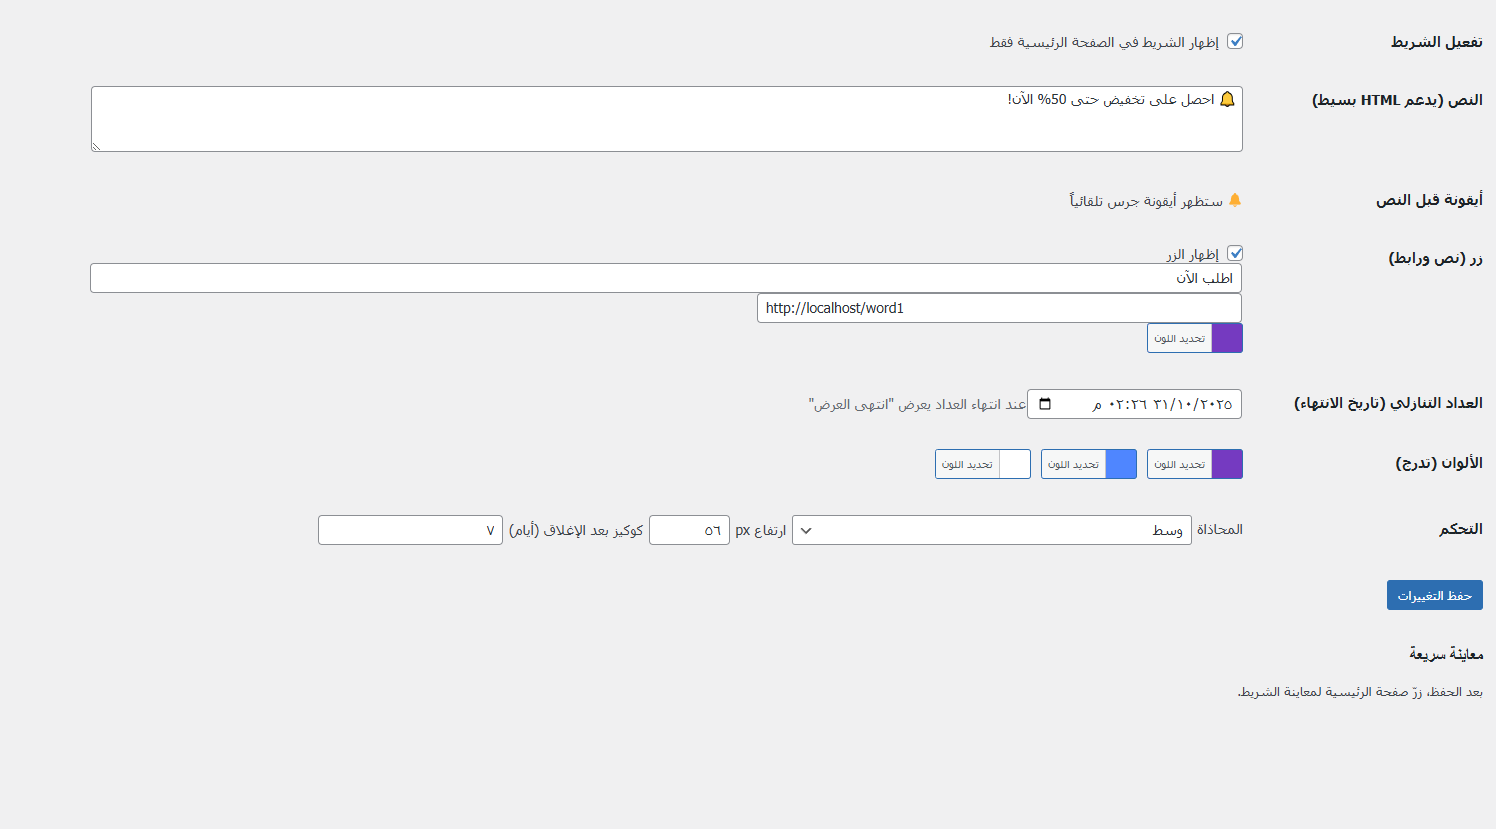Click the cookie days after close field
The height and width of the screenshot is (829, 1496).
tap(410, 530)
